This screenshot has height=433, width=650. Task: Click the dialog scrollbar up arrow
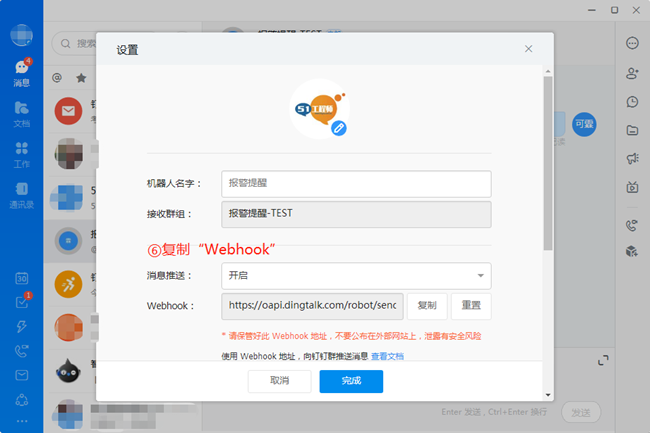tap(548, 71)
